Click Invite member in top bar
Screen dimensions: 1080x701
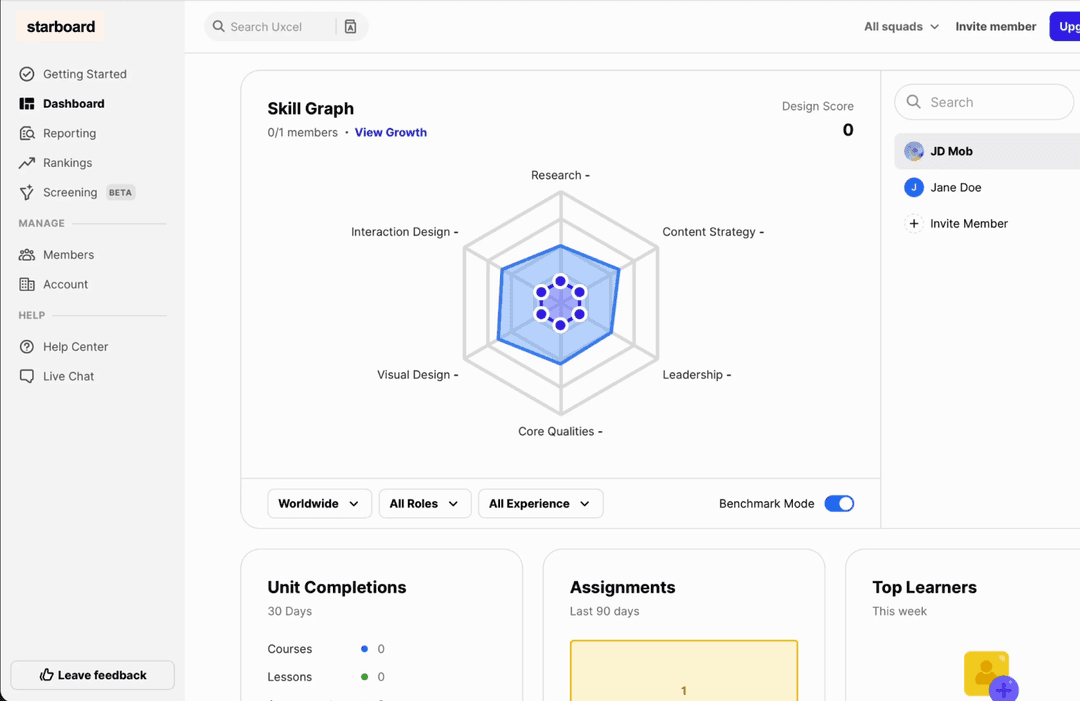[995, 26]
